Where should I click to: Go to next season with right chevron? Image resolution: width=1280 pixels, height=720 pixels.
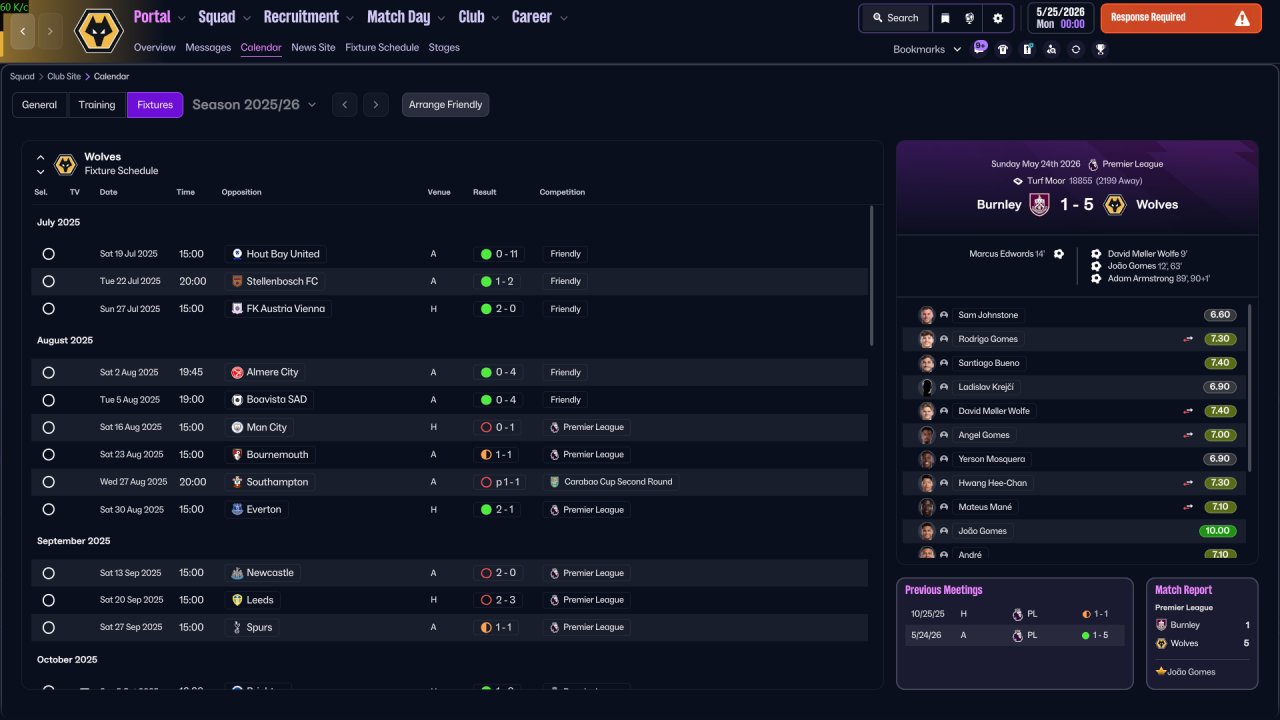(376, 105)
